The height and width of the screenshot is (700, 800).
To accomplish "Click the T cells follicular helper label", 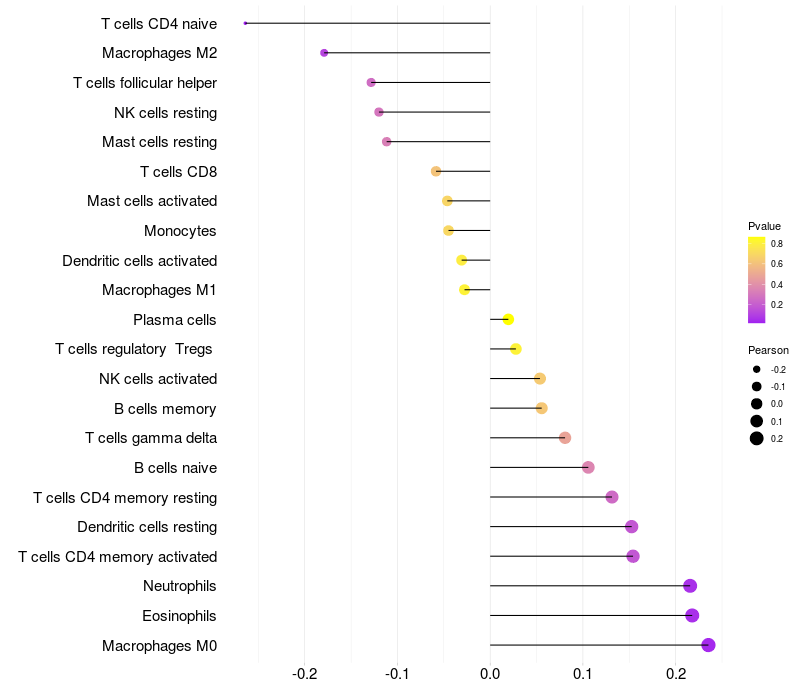I will [x=145, y=83].
